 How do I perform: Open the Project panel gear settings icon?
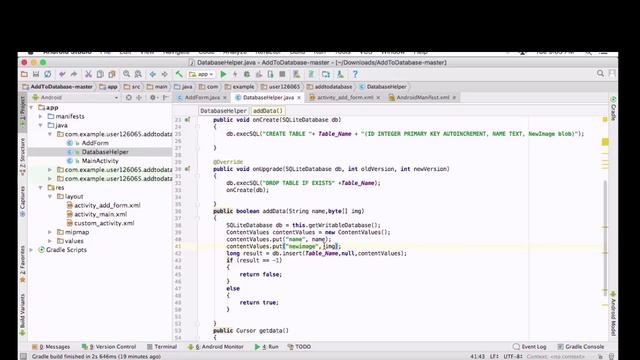tap(153, 98)
